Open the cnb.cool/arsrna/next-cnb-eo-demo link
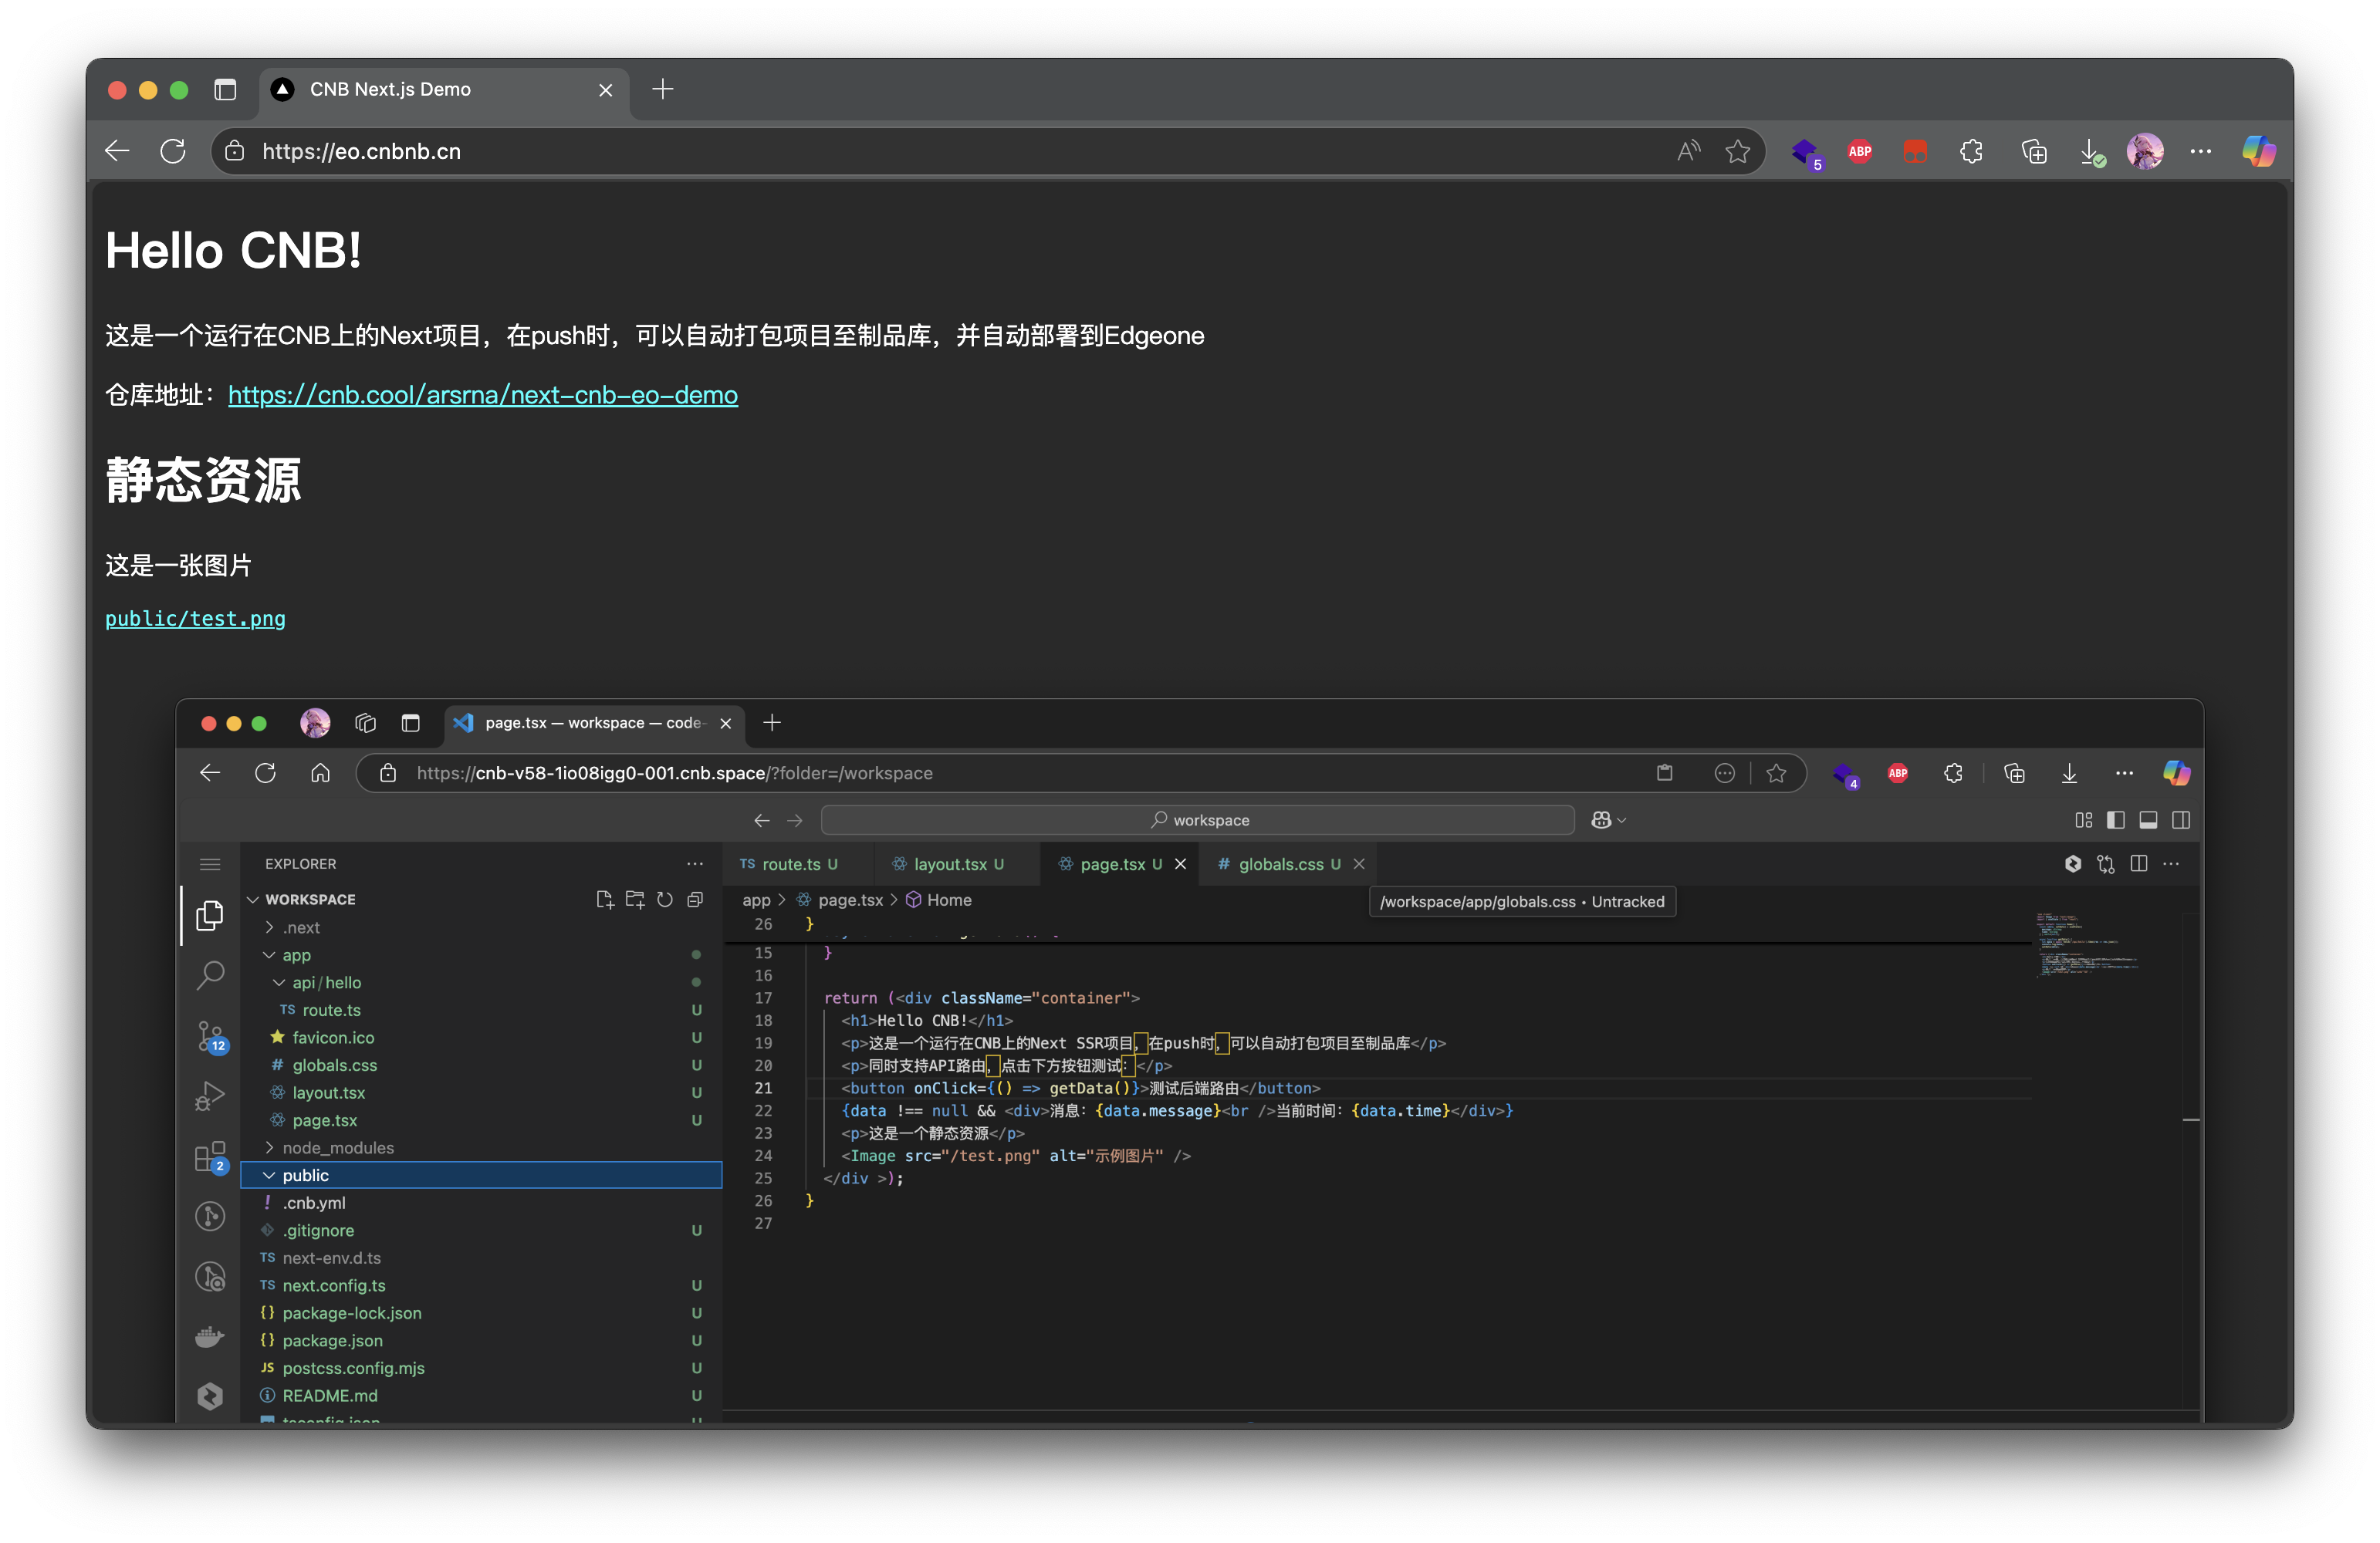This screenshot has height=1543, width=2380. pos(483,395)
